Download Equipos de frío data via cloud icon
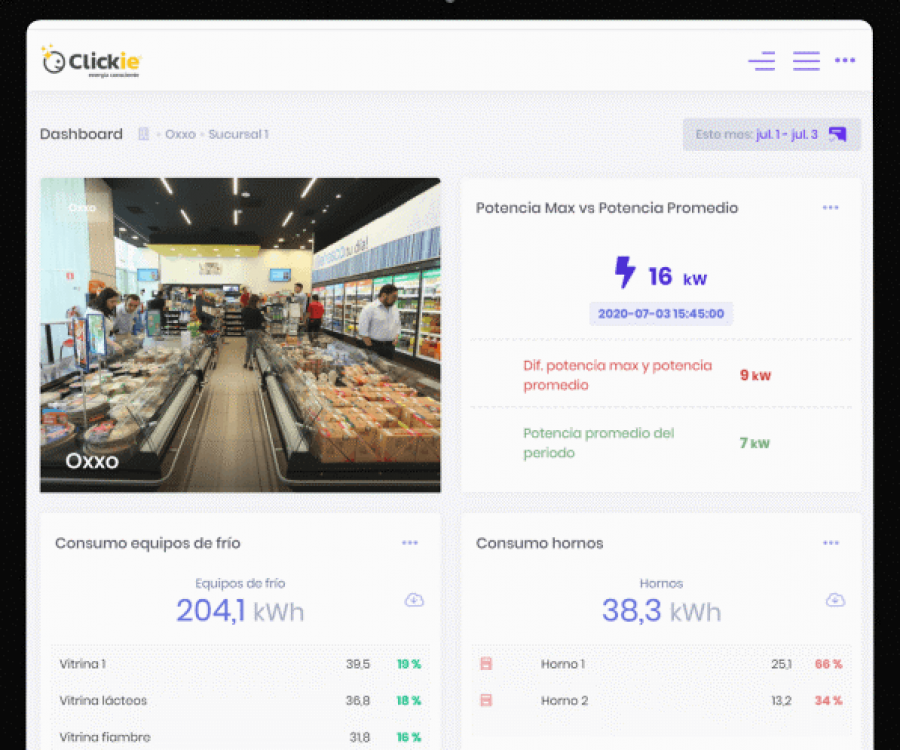900x750 pixels. tap(414, 600)
